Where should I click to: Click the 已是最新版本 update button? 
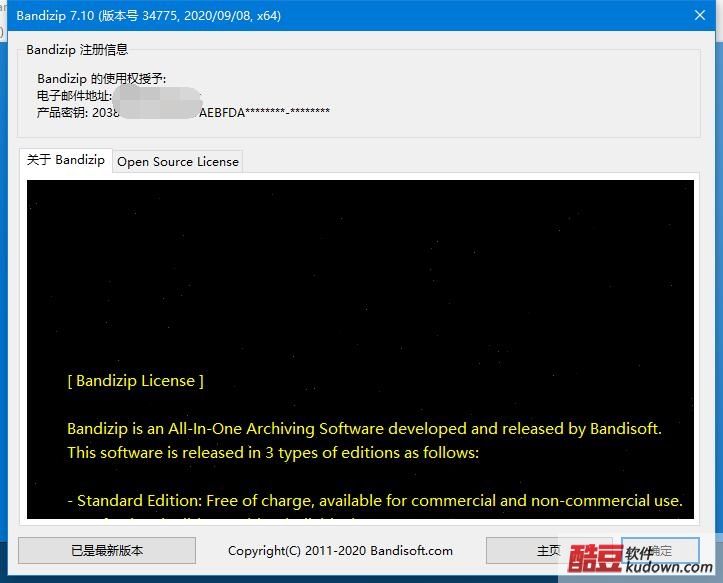(x=107, y=550)
